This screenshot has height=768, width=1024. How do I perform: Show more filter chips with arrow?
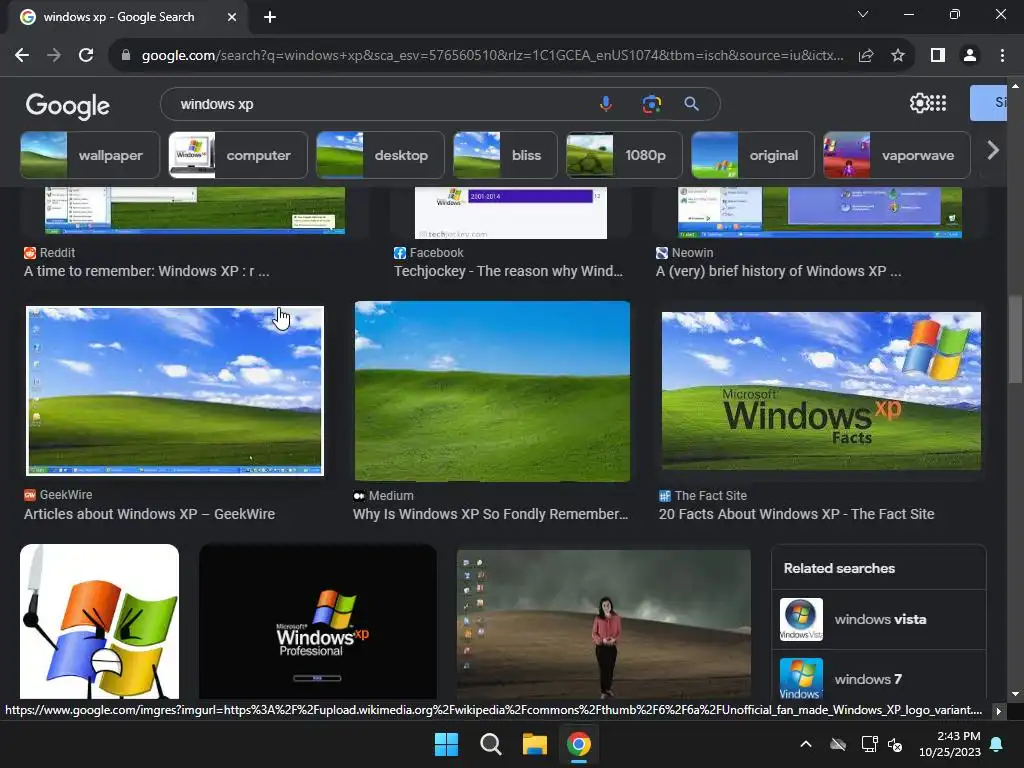tap(993, 151)
